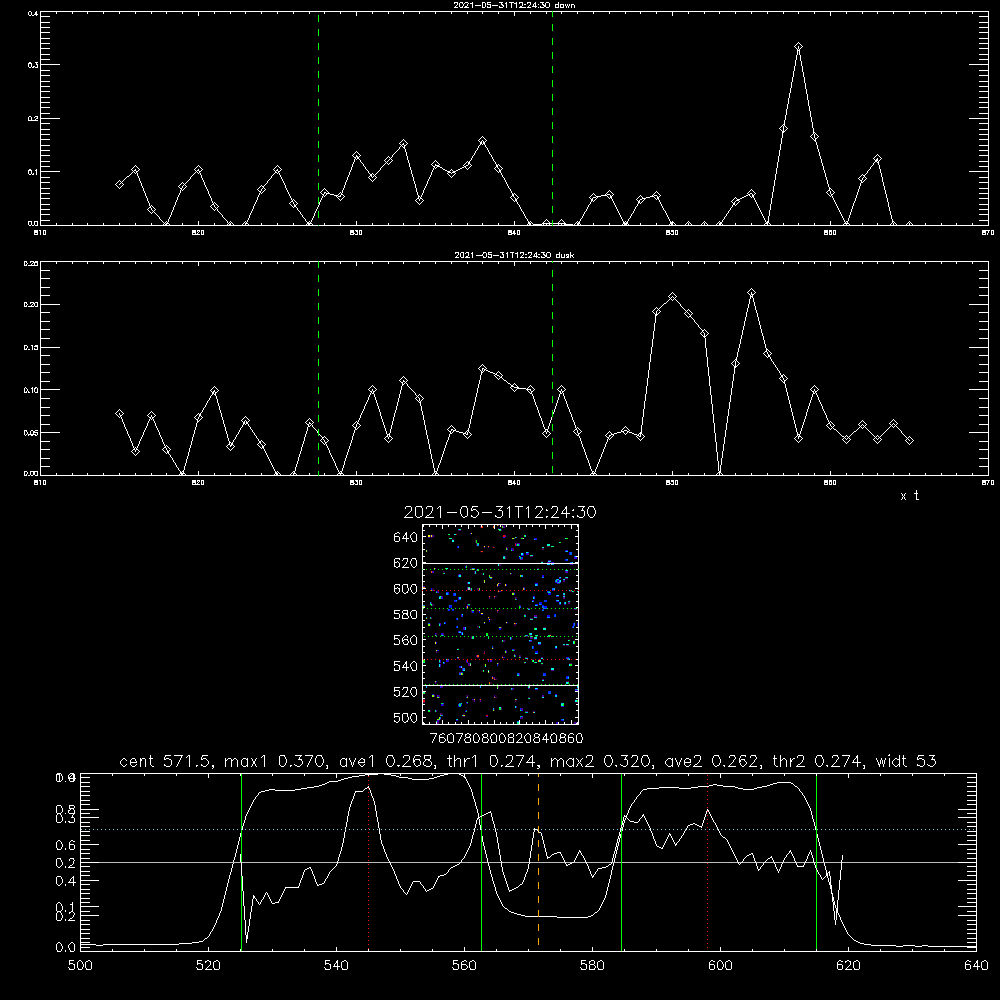
Task: Click the lower white horizontal line in image
Action: 500,686
